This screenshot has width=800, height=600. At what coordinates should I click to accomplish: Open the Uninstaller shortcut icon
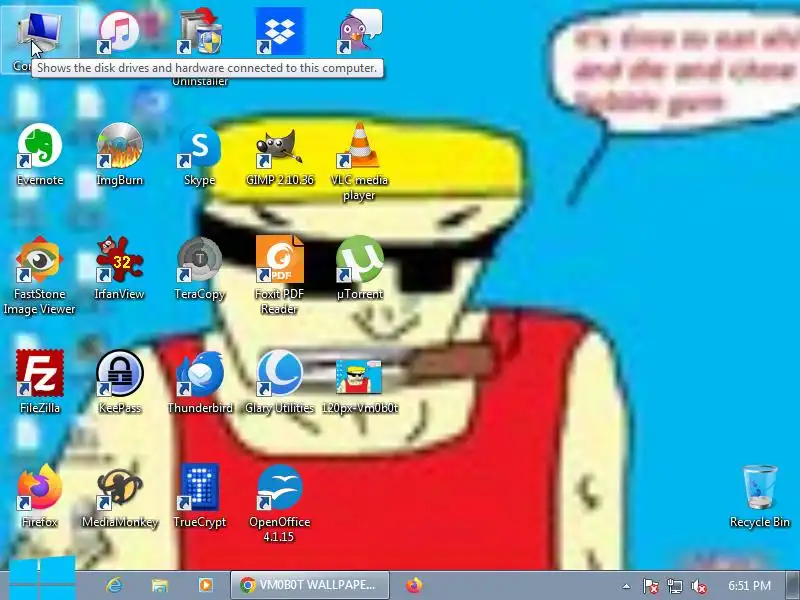coord(200,32)
